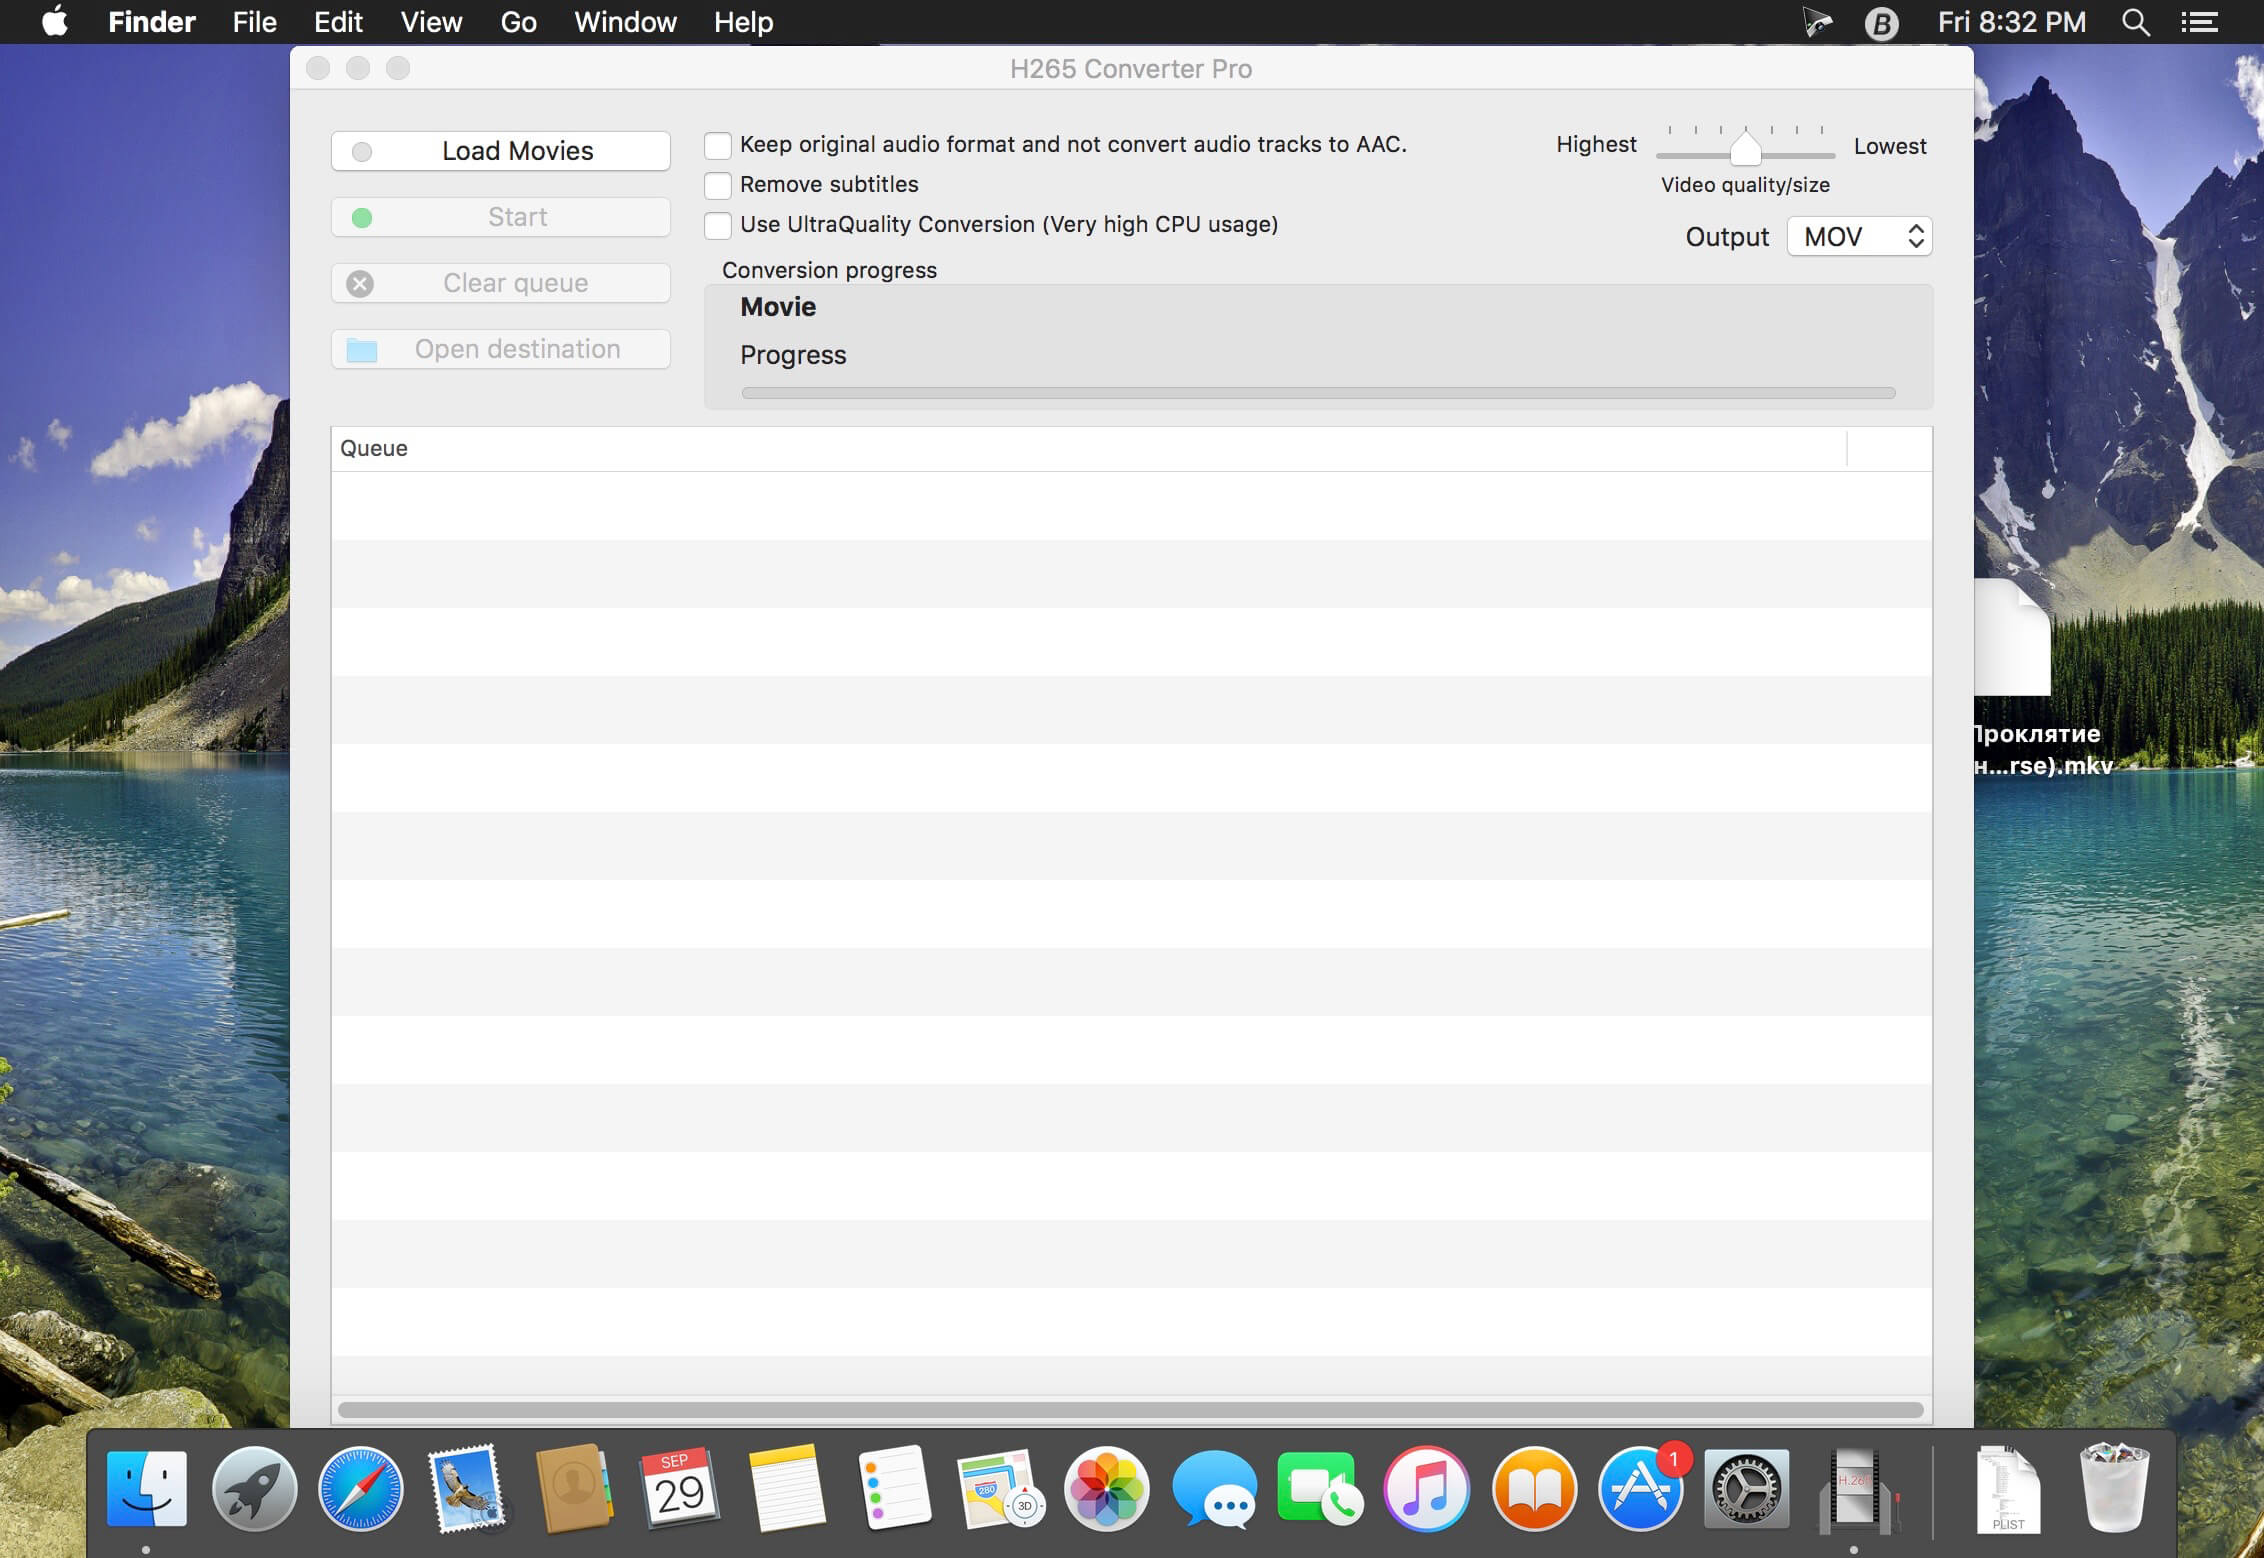Open the File menu
The height and width of the screenshot is (1558, 2264).
(x=256, y=21)
